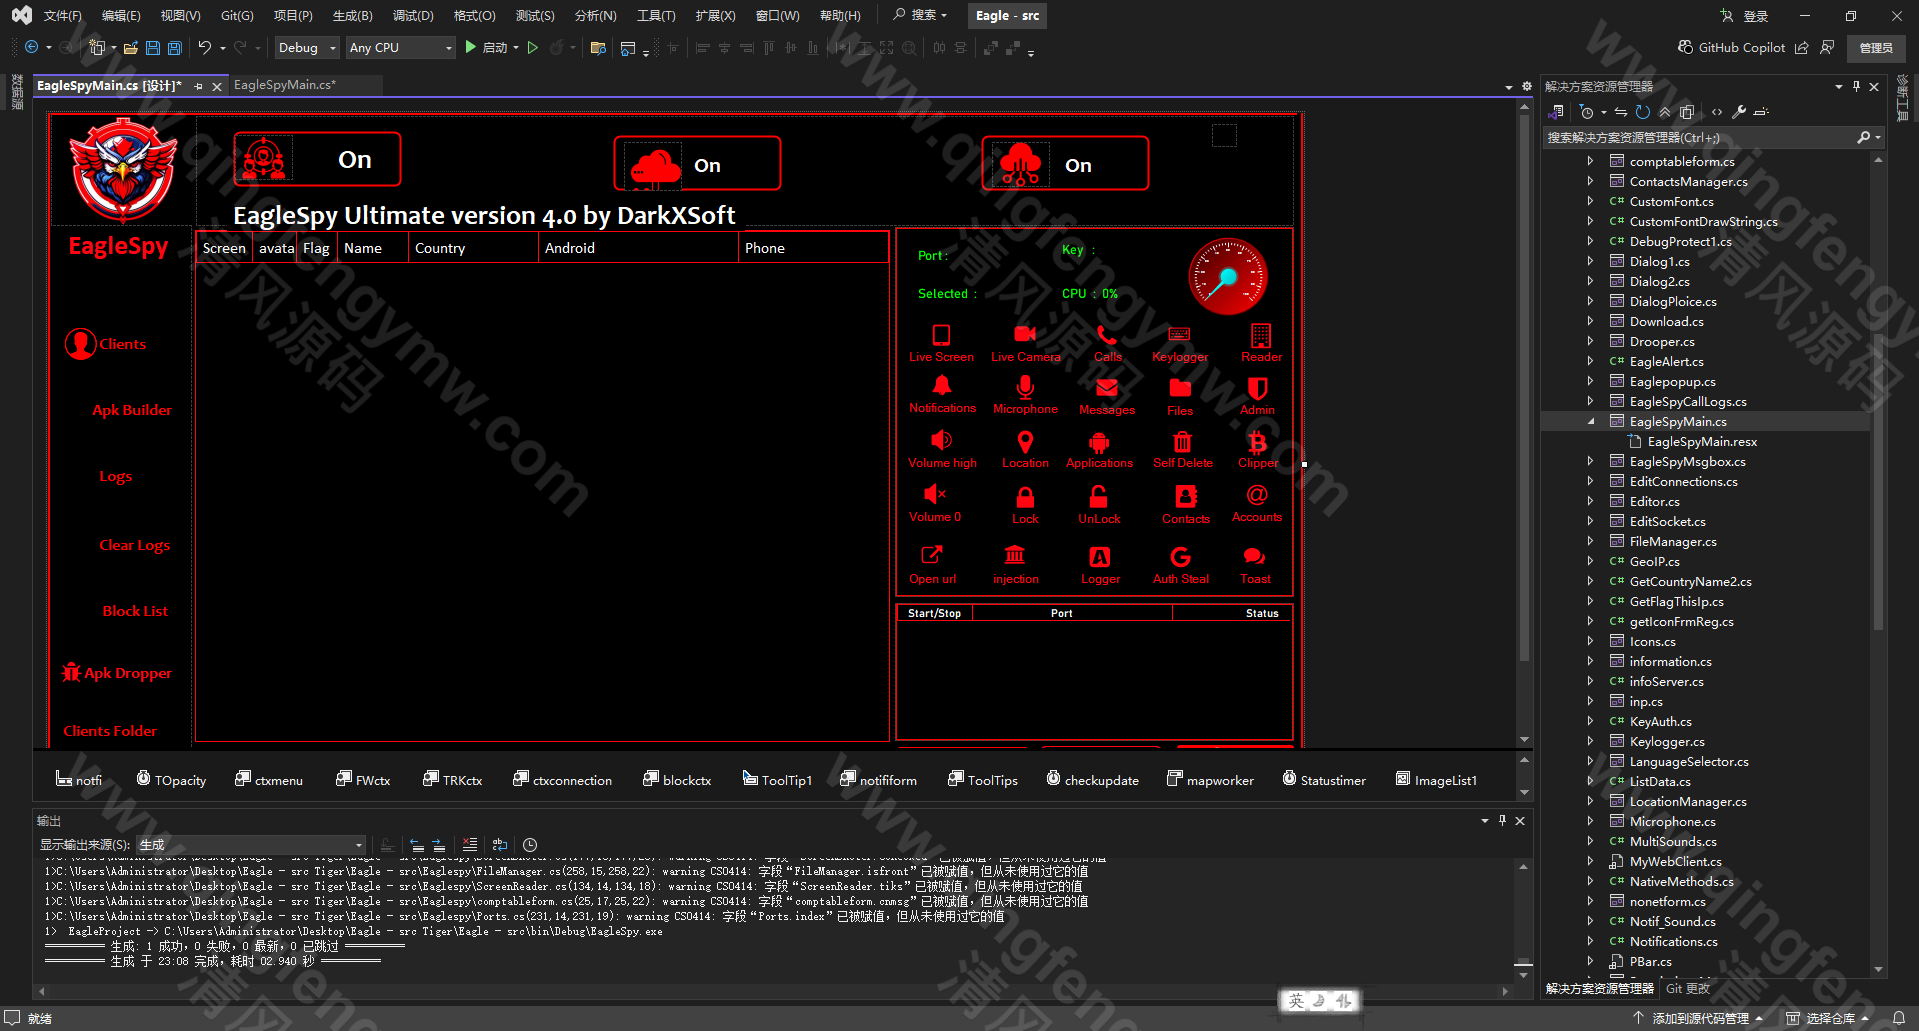Expand the FileManager.cs node

[1591, 541]
